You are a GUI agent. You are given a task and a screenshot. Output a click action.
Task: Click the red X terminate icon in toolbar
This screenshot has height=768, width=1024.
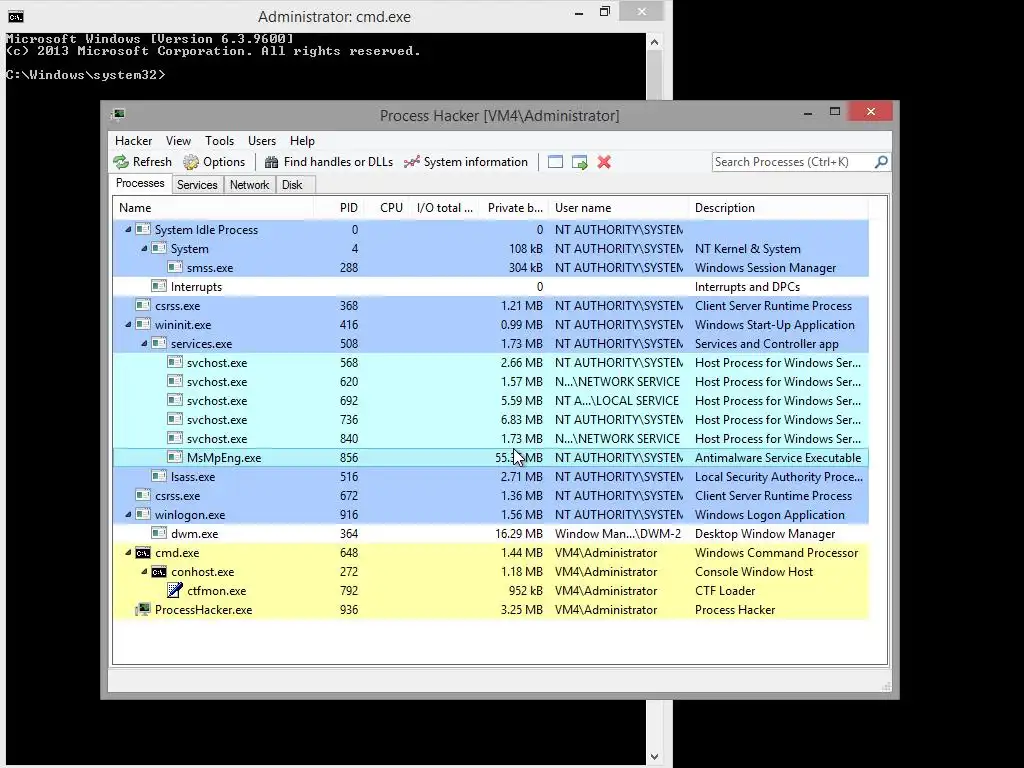click(x=604, y=162)
